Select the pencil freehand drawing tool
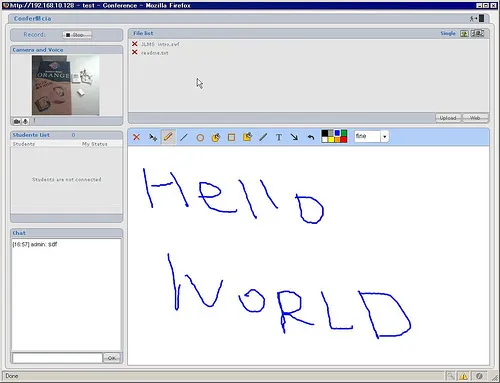The width and height of the screenshot is (500, 383). click(168, 137)
